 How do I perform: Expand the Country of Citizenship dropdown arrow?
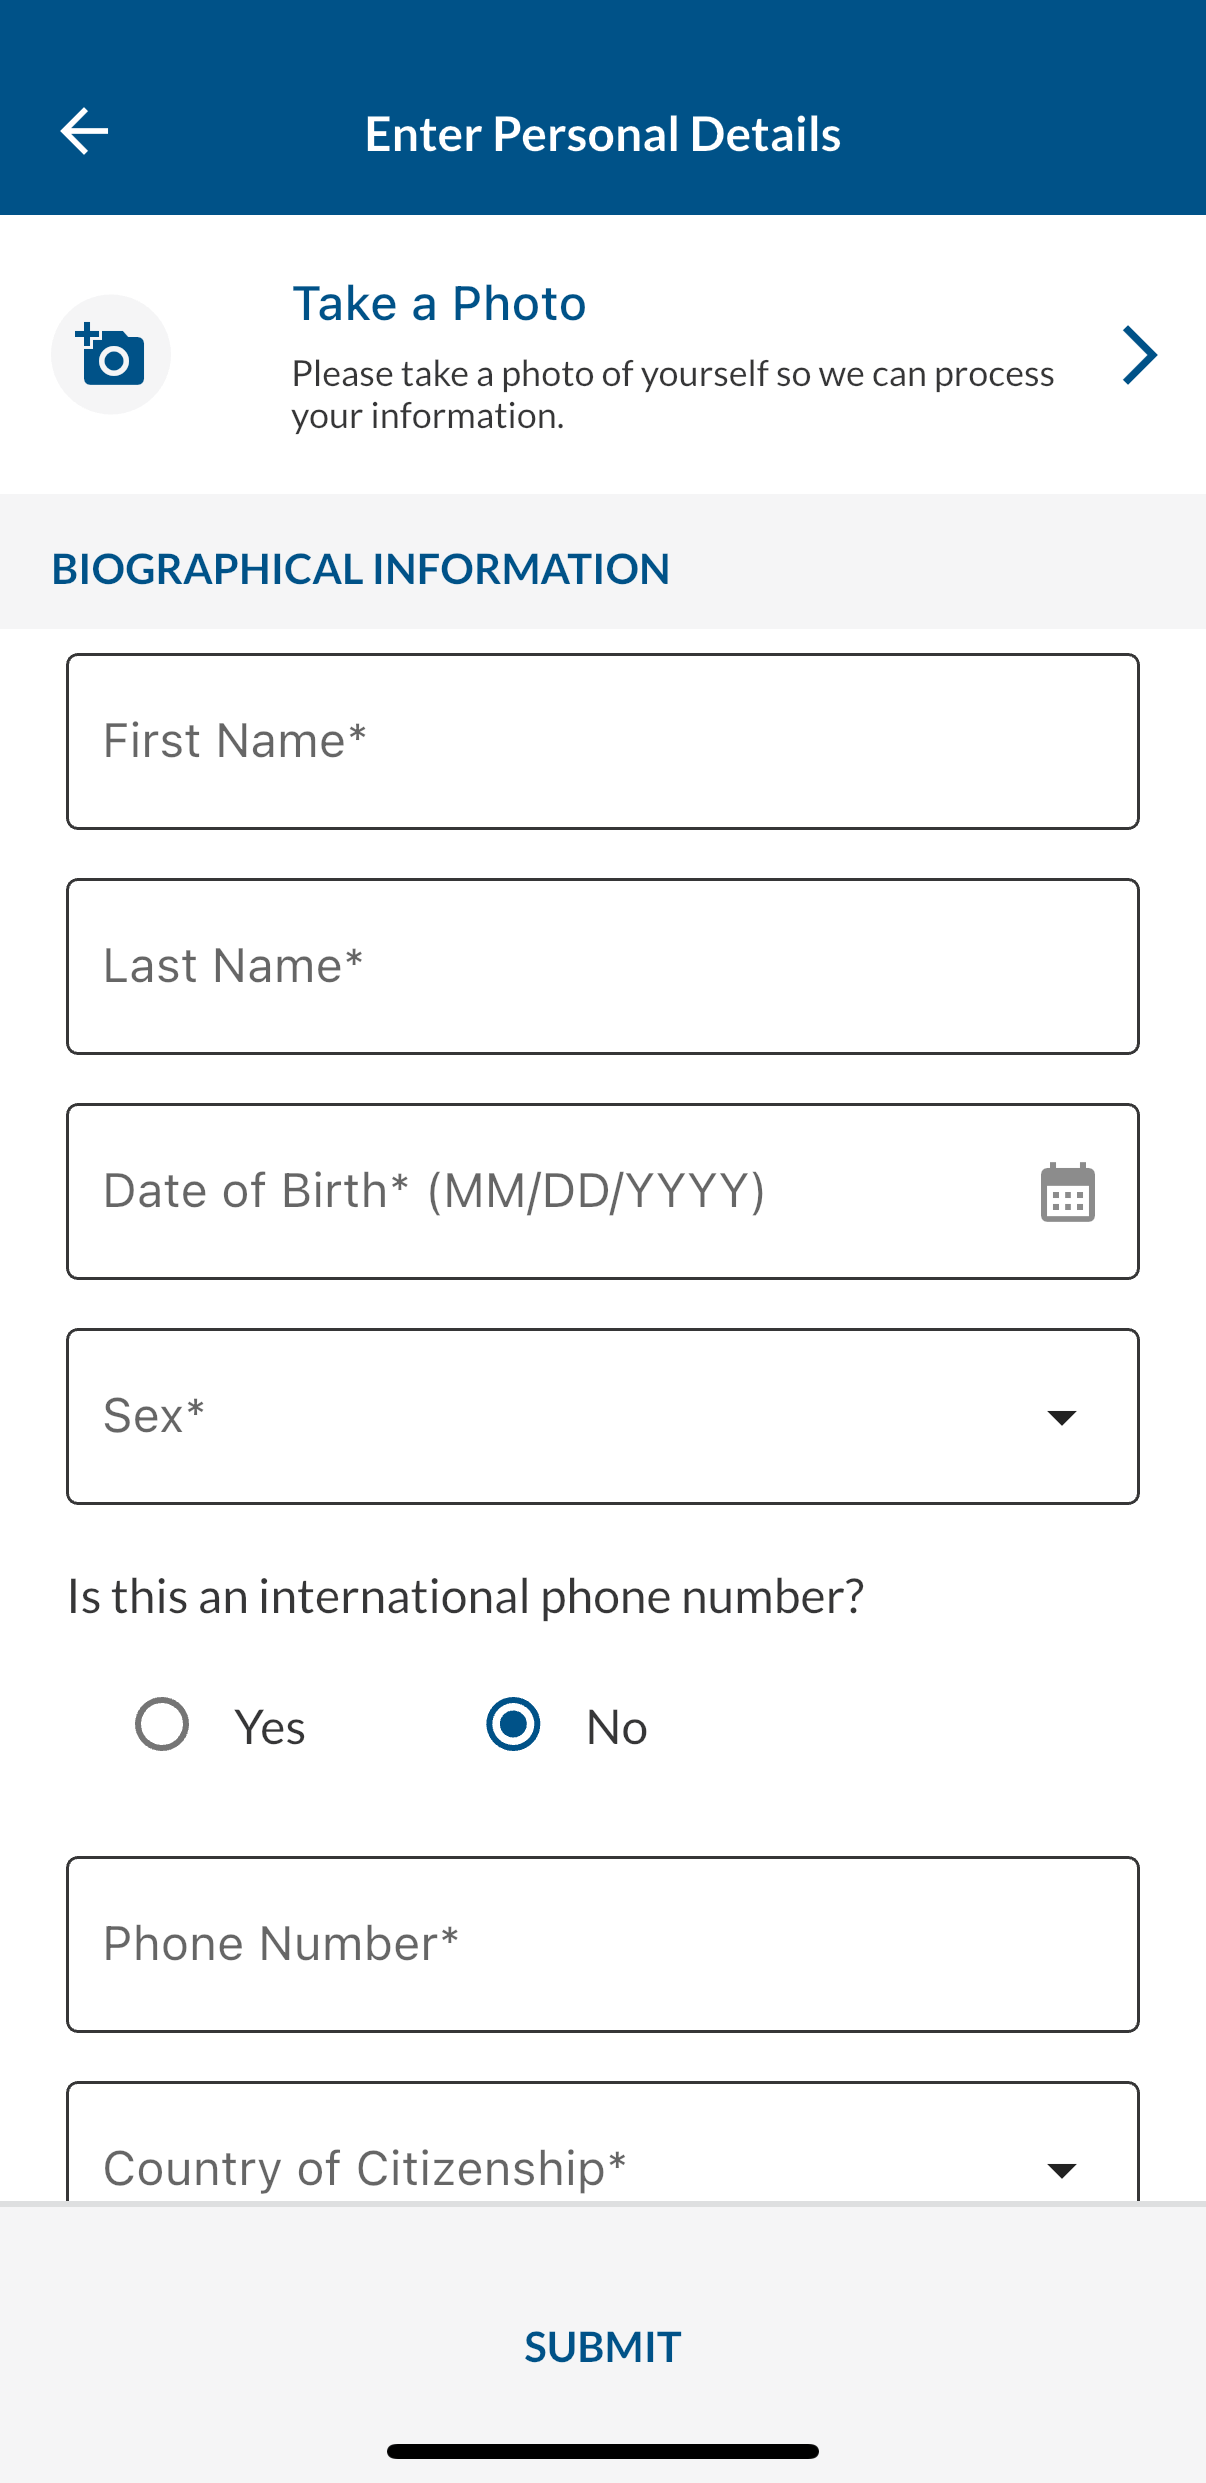[x=1061, y=2170]
